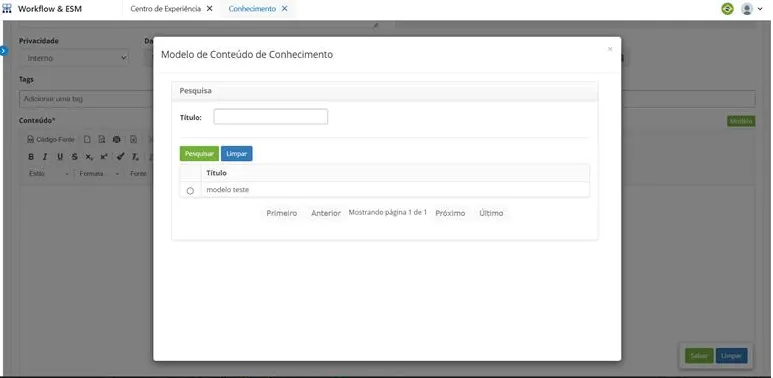Open the Formata format dropdown

coord(99,173)
